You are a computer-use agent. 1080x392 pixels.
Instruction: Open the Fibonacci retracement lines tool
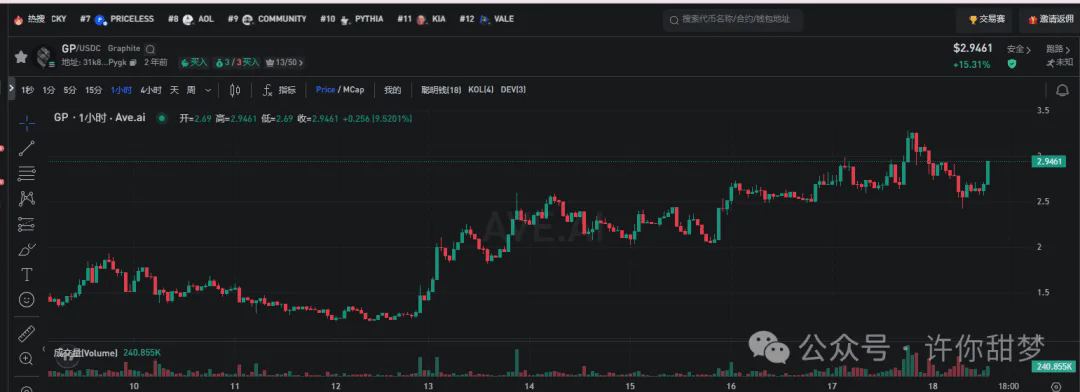[27, 173]
